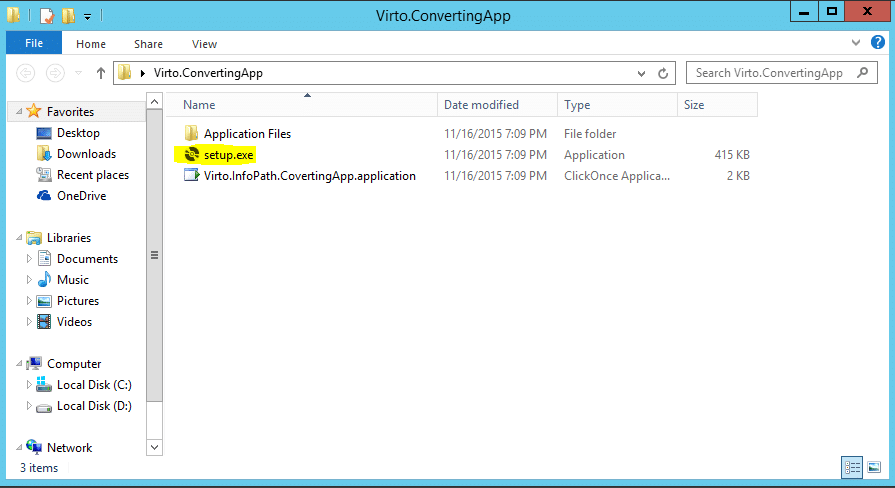The height and width of the screenshot is (488, 895).
Task: Select Favorites in the navigation pane
Action: [x=70, y=112]
